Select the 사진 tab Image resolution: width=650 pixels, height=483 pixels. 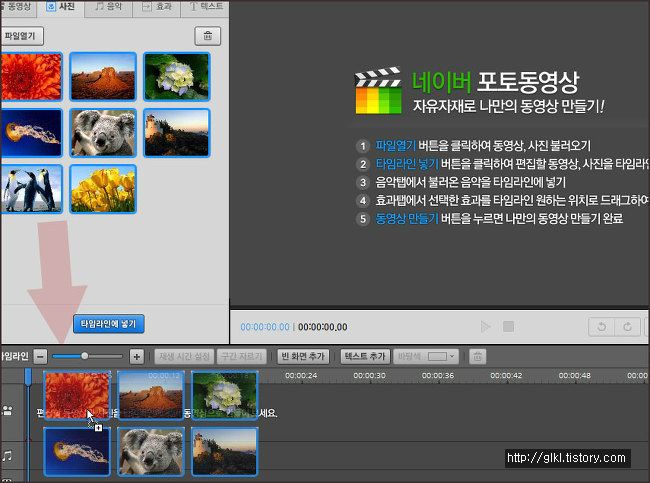pyautogui.click(x=61, y=7)
